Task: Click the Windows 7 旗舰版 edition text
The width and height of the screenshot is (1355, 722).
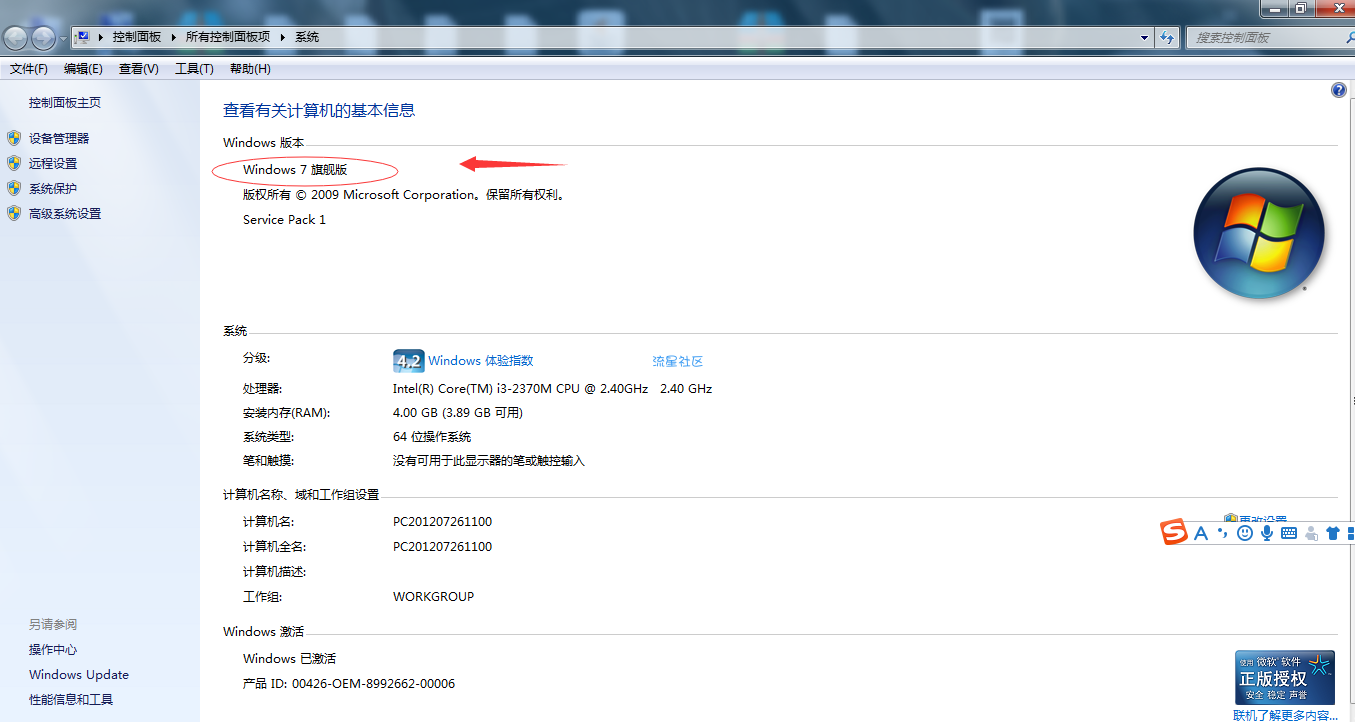Action: [x=295, y=170]
